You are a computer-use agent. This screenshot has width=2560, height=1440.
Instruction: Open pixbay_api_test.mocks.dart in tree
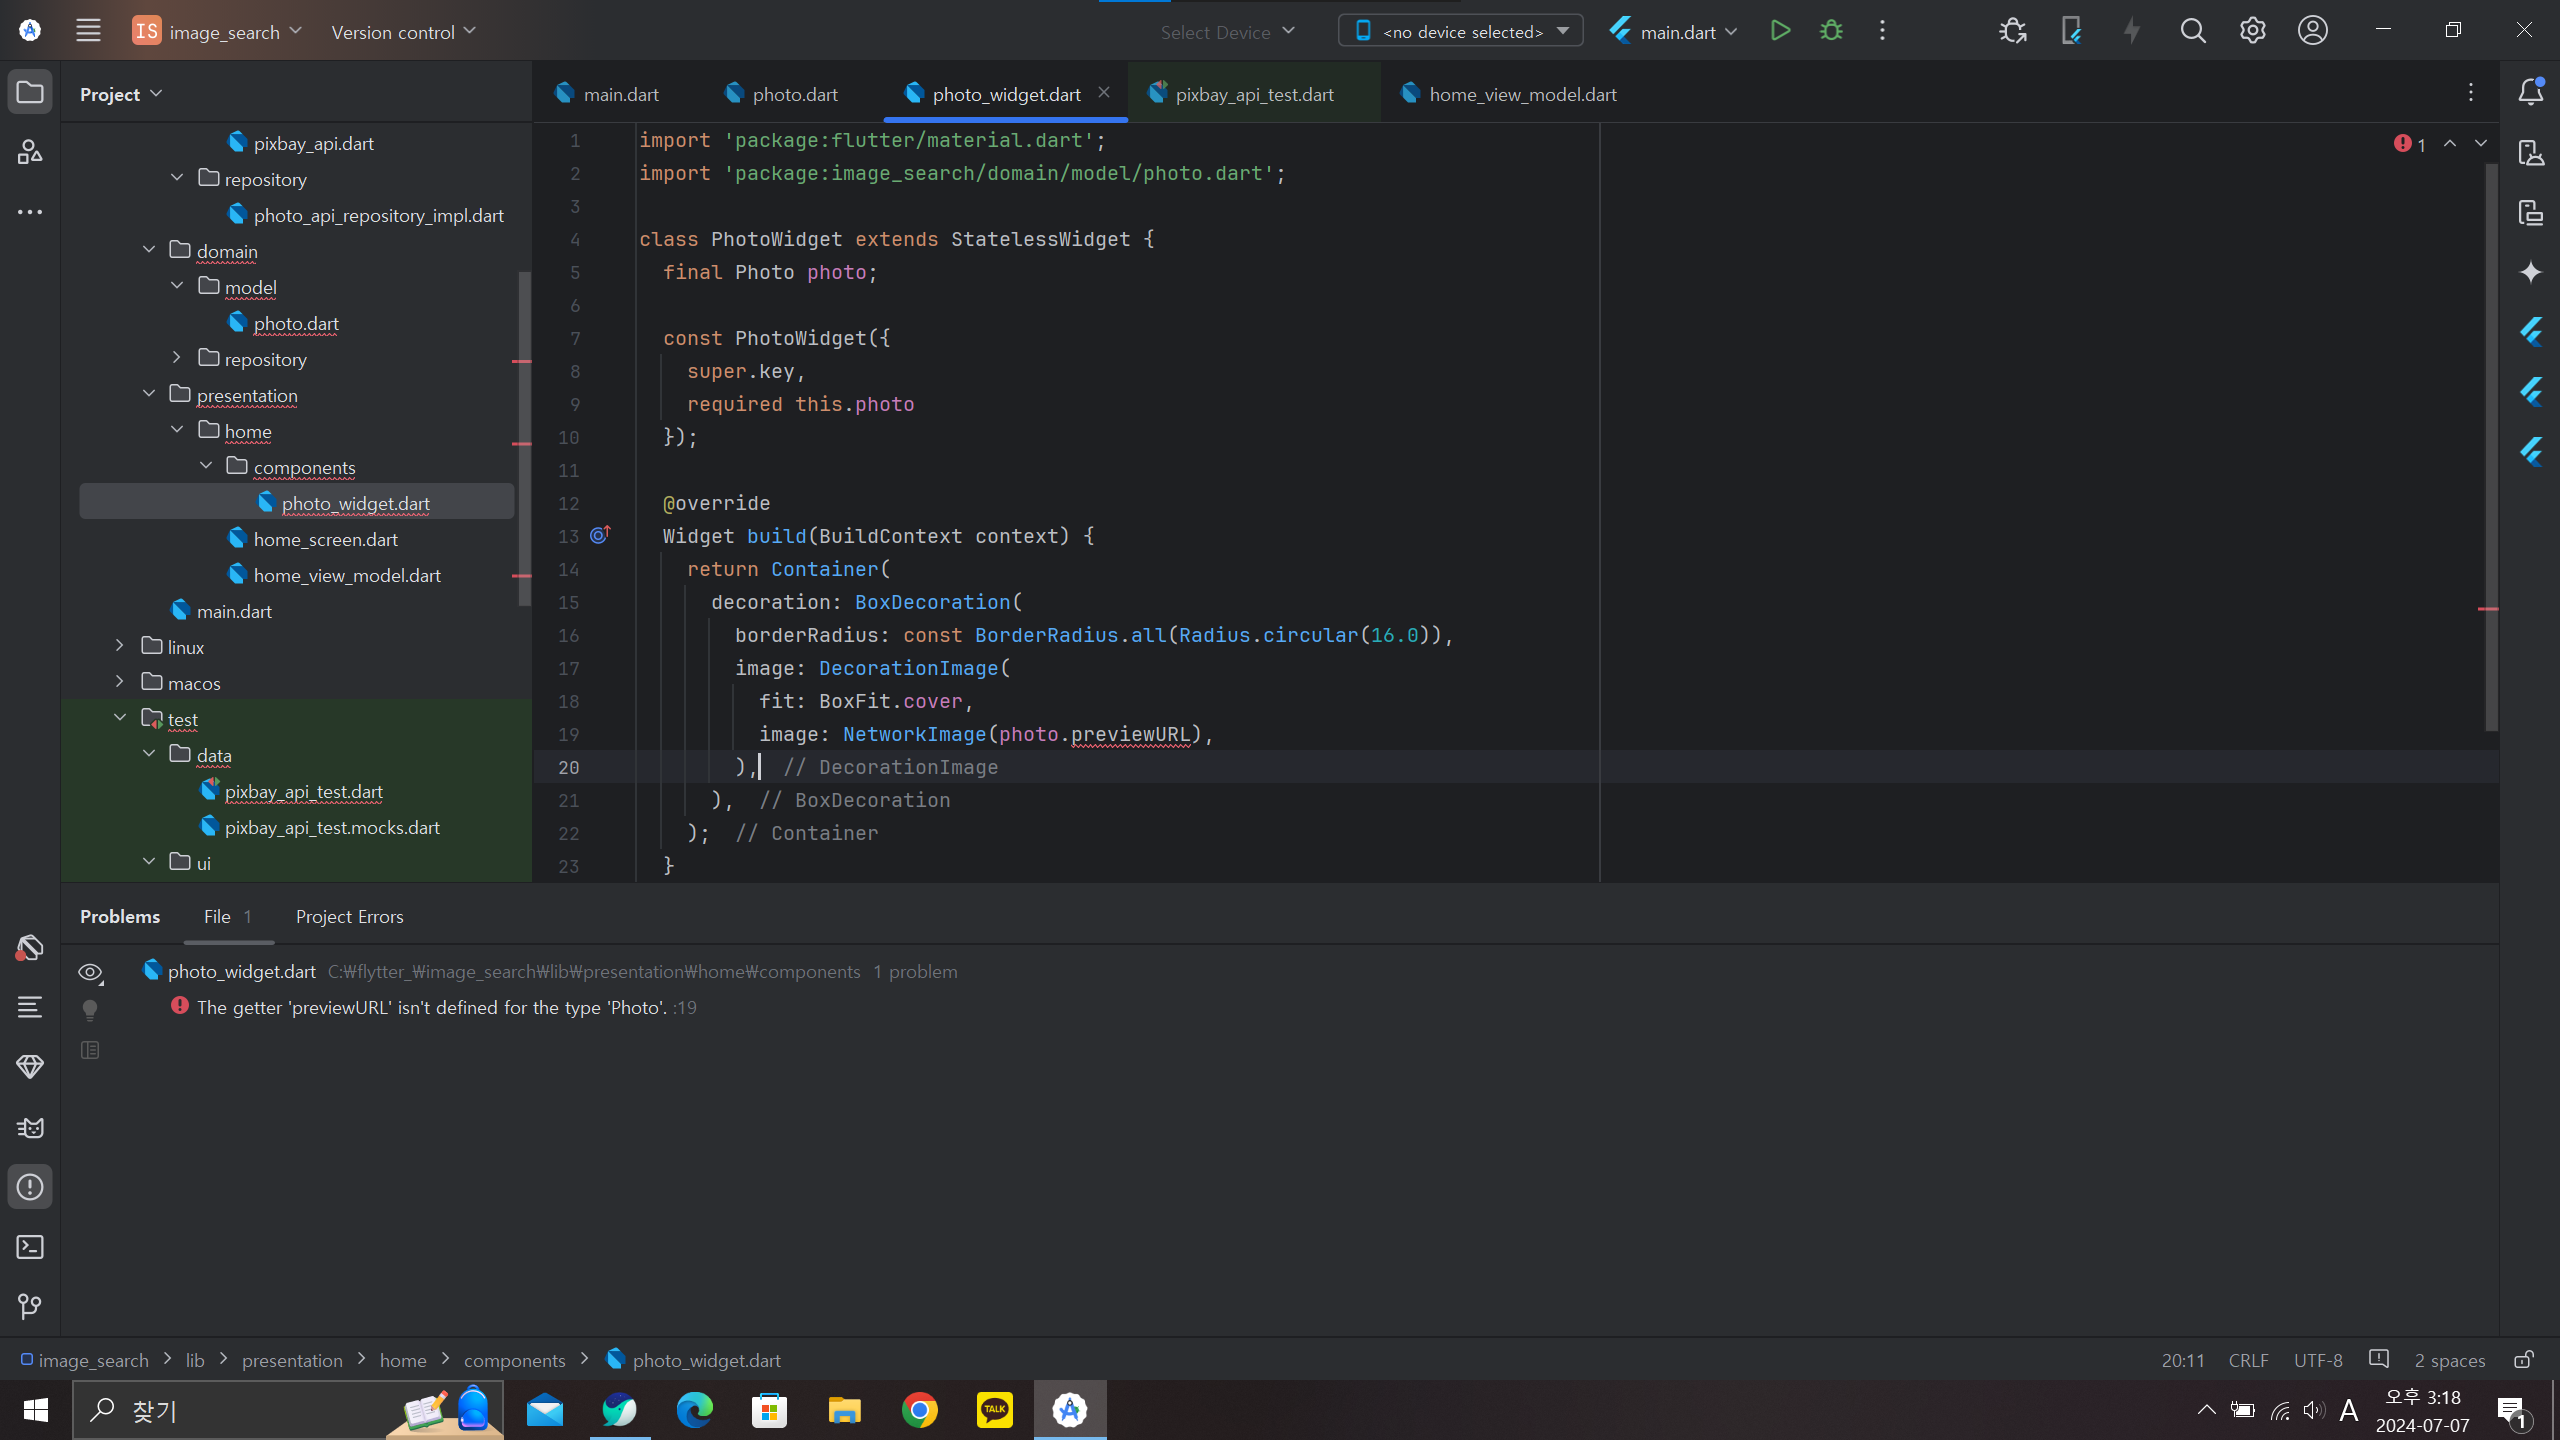[332, 827]
